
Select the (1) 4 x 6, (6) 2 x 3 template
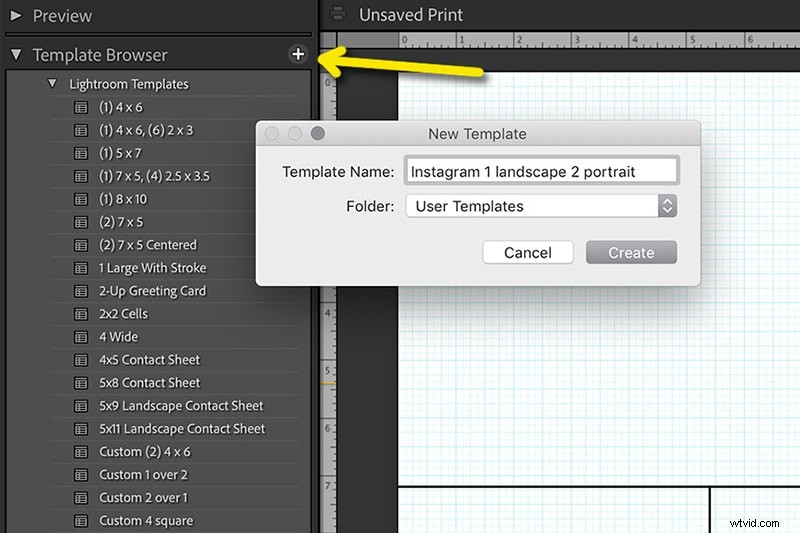146,130
